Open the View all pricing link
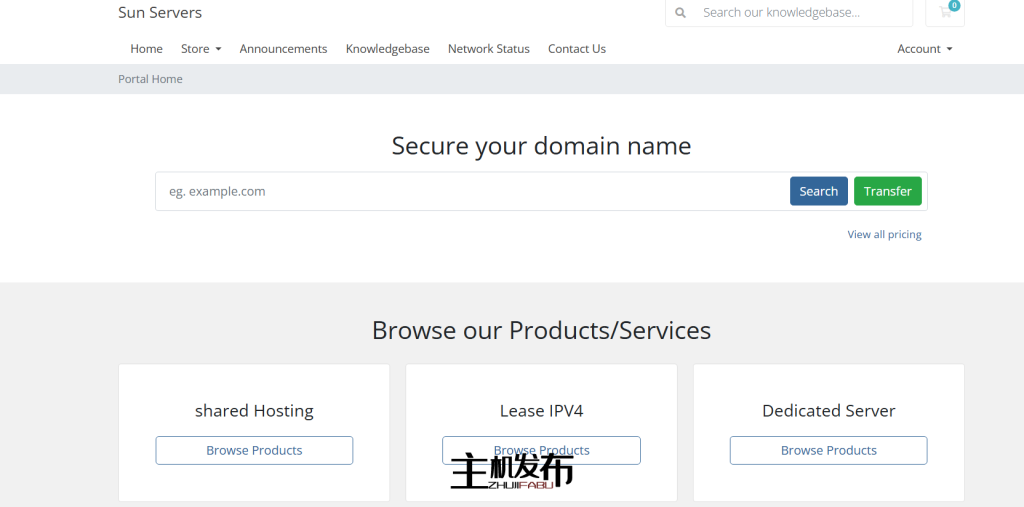The height and width of the screenshot is (507, 1024). pyautogui.click(x=884, y=235)
